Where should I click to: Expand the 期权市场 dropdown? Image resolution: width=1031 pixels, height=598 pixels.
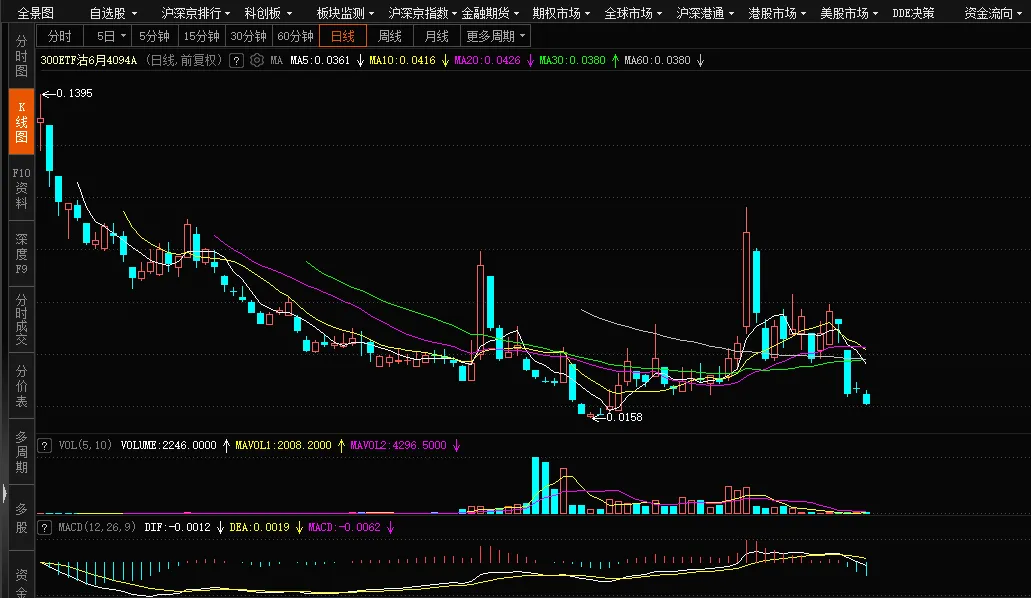click(562, 13)
